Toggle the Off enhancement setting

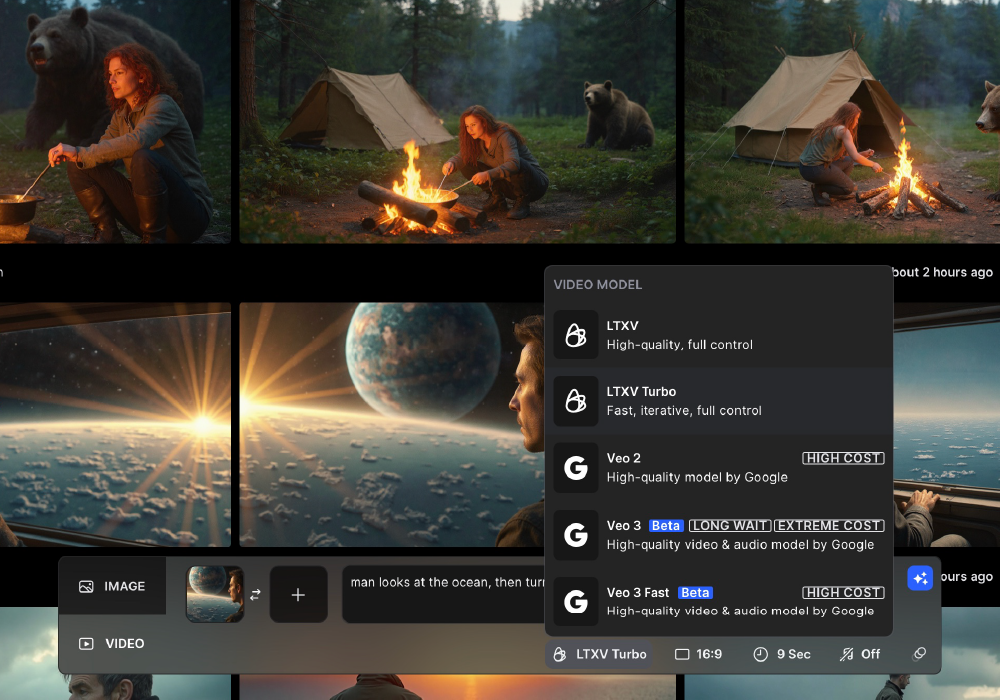point(860,654)
